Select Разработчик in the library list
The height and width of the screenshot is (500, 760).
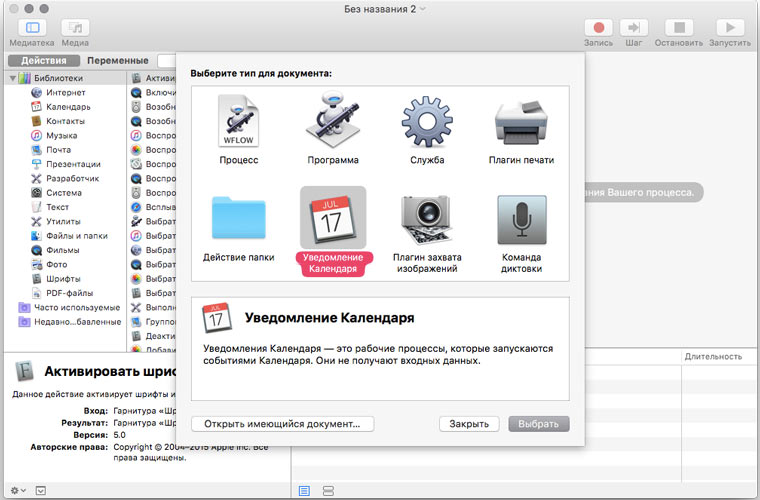tap(65, 178)
